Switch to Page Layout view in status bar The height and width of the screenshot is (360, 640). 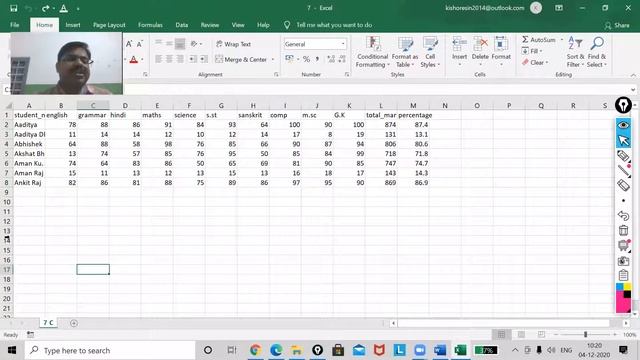[521, 335]
